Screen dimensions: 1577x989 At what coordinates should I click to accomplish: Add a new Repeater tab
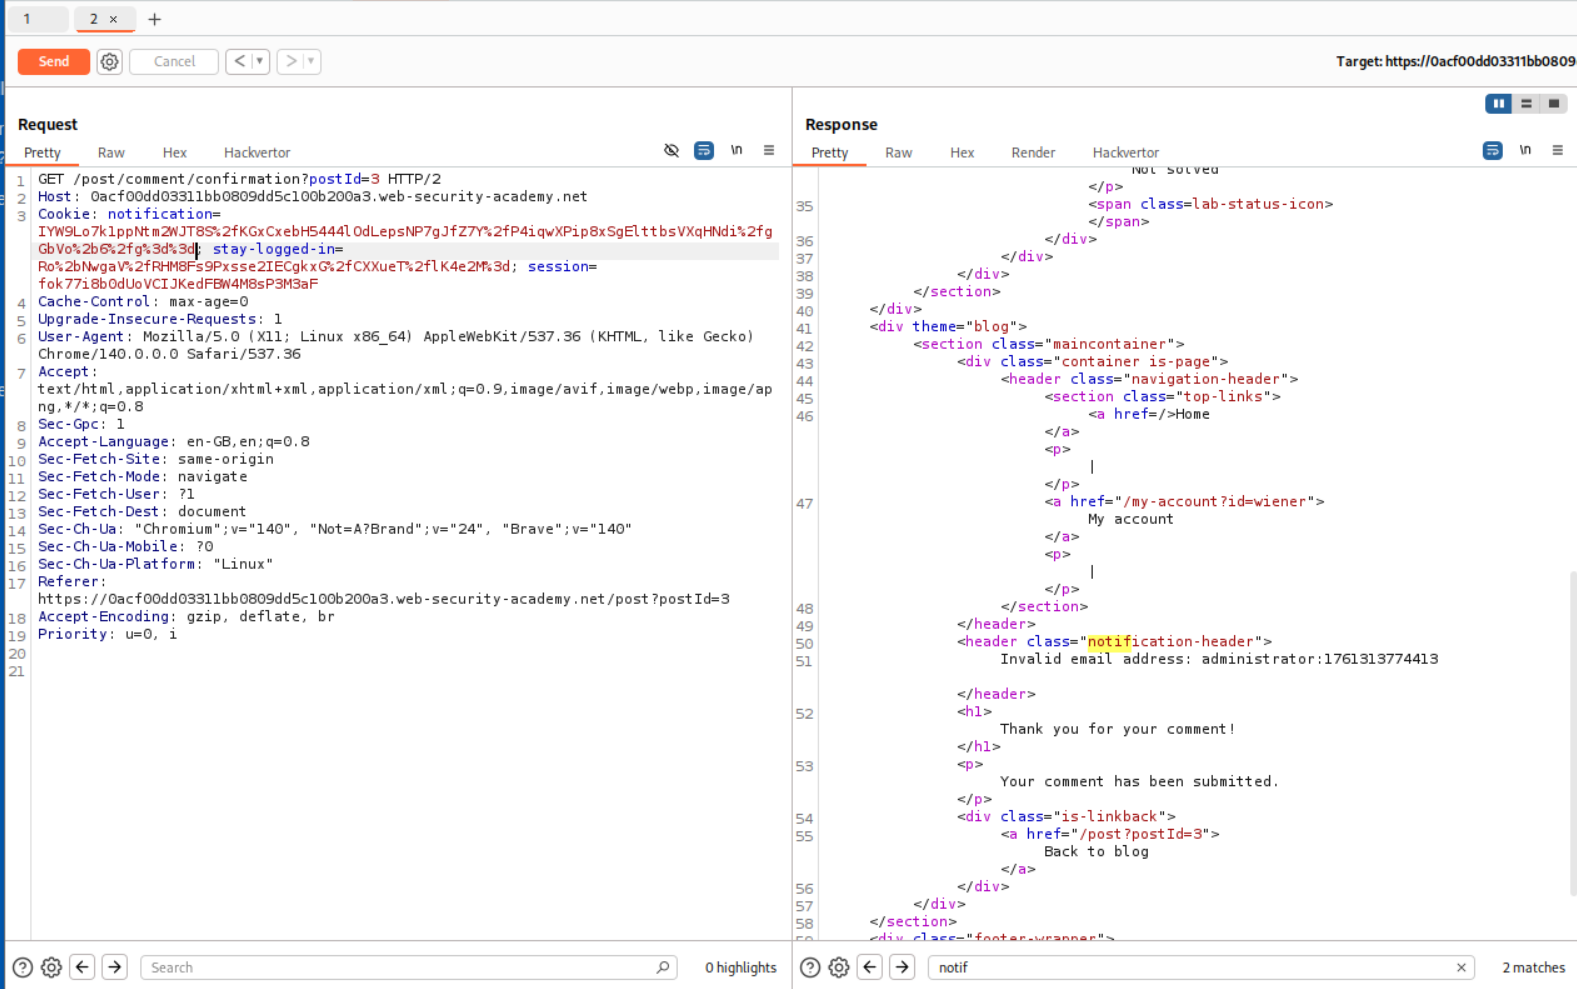pos(154,19)
